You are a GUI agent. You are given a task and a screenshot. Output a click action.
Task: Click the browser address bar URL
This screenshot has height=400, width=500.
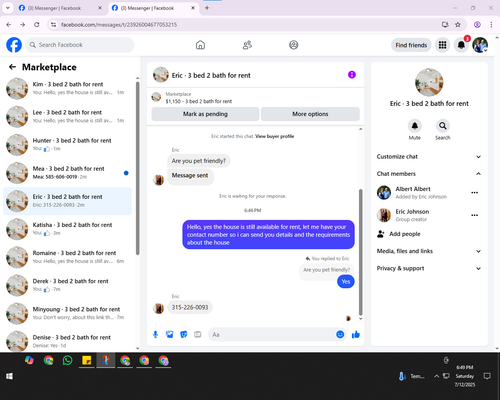tap(119, 25)
